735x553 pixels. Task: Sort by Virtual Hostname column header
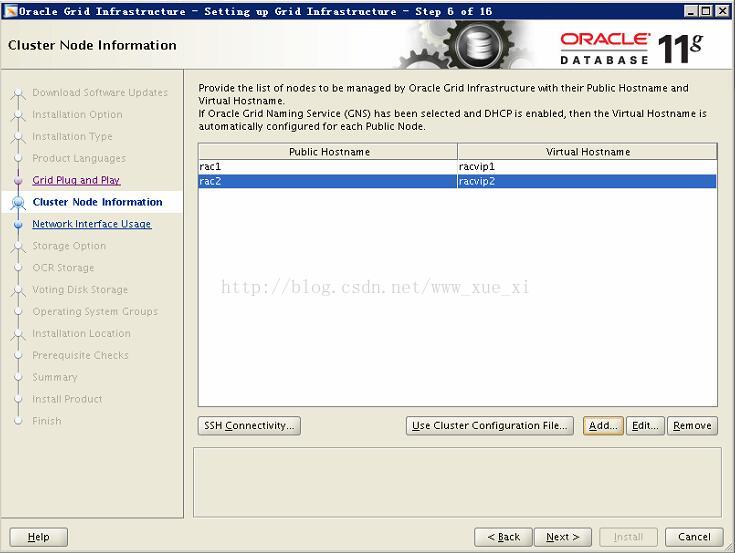point(587,152)
